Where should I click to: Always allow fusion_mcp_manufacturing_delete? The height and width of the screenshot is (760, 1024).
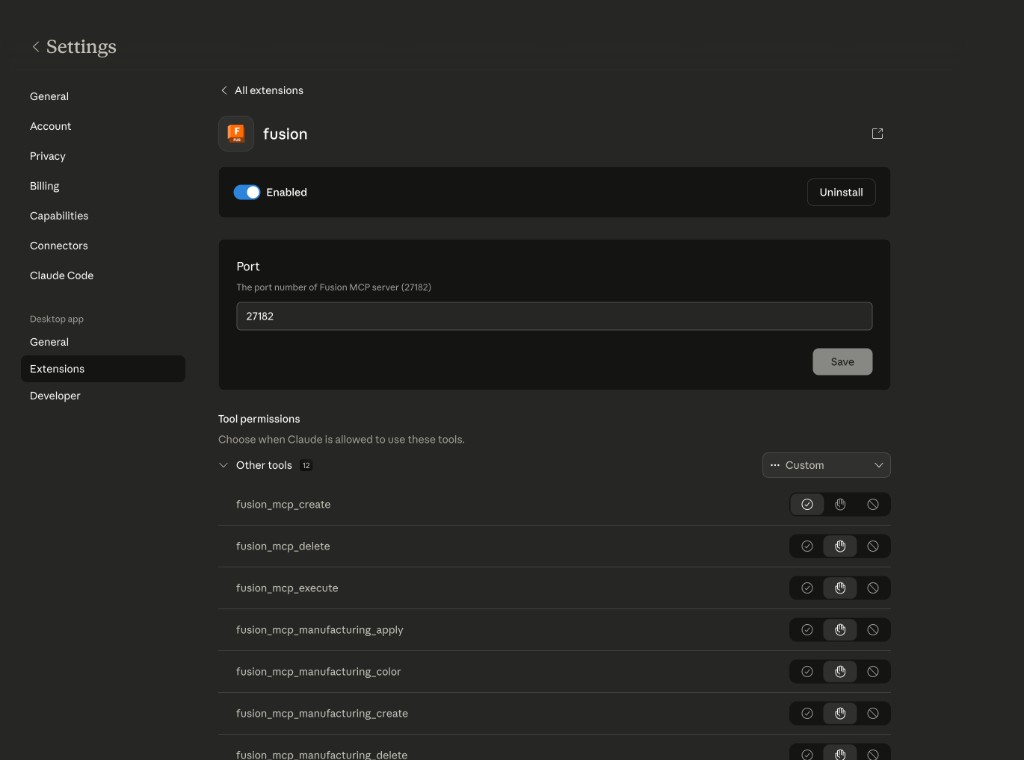pos(807,753)
